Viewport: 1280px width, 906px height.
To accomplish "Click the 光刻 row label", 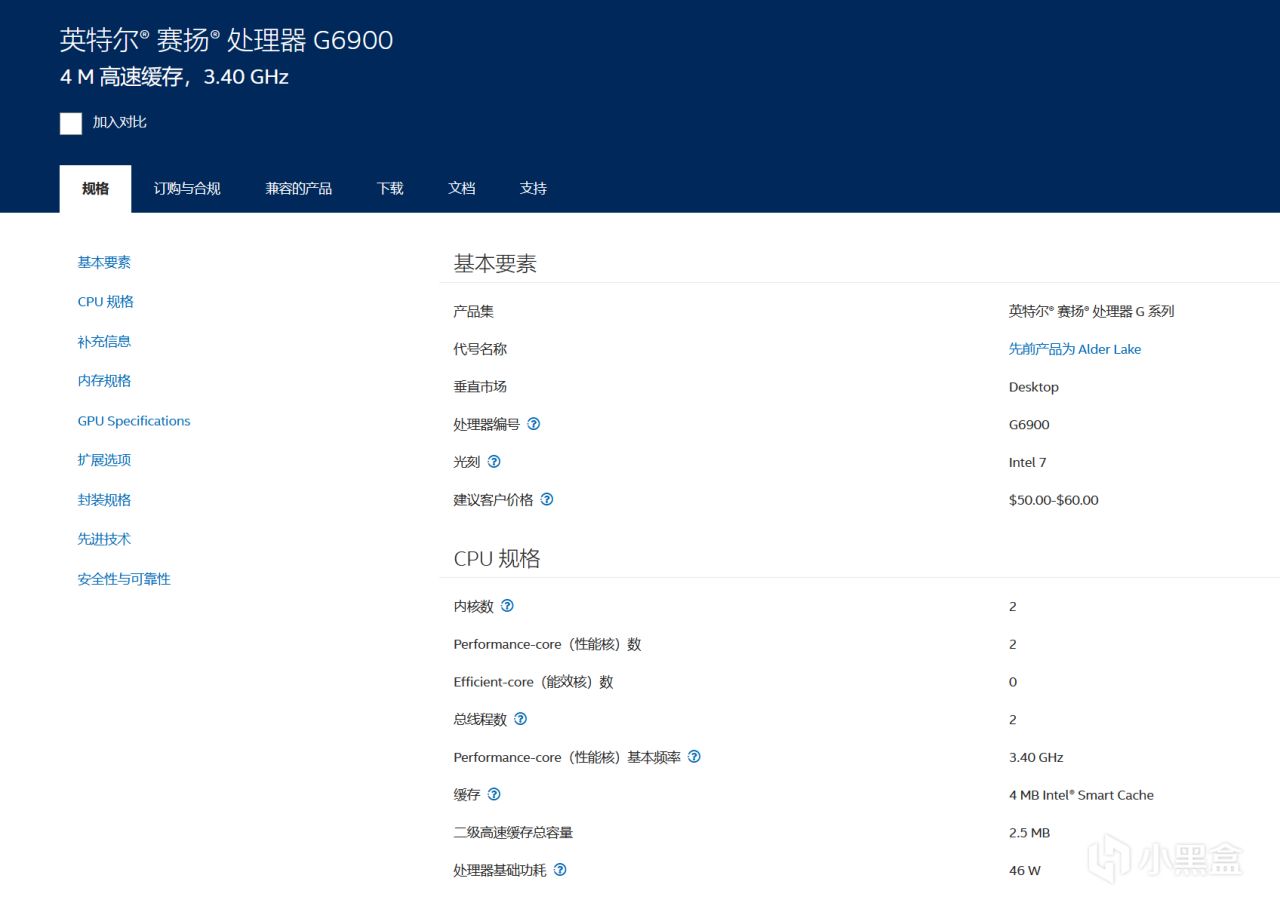I will 467,462.
